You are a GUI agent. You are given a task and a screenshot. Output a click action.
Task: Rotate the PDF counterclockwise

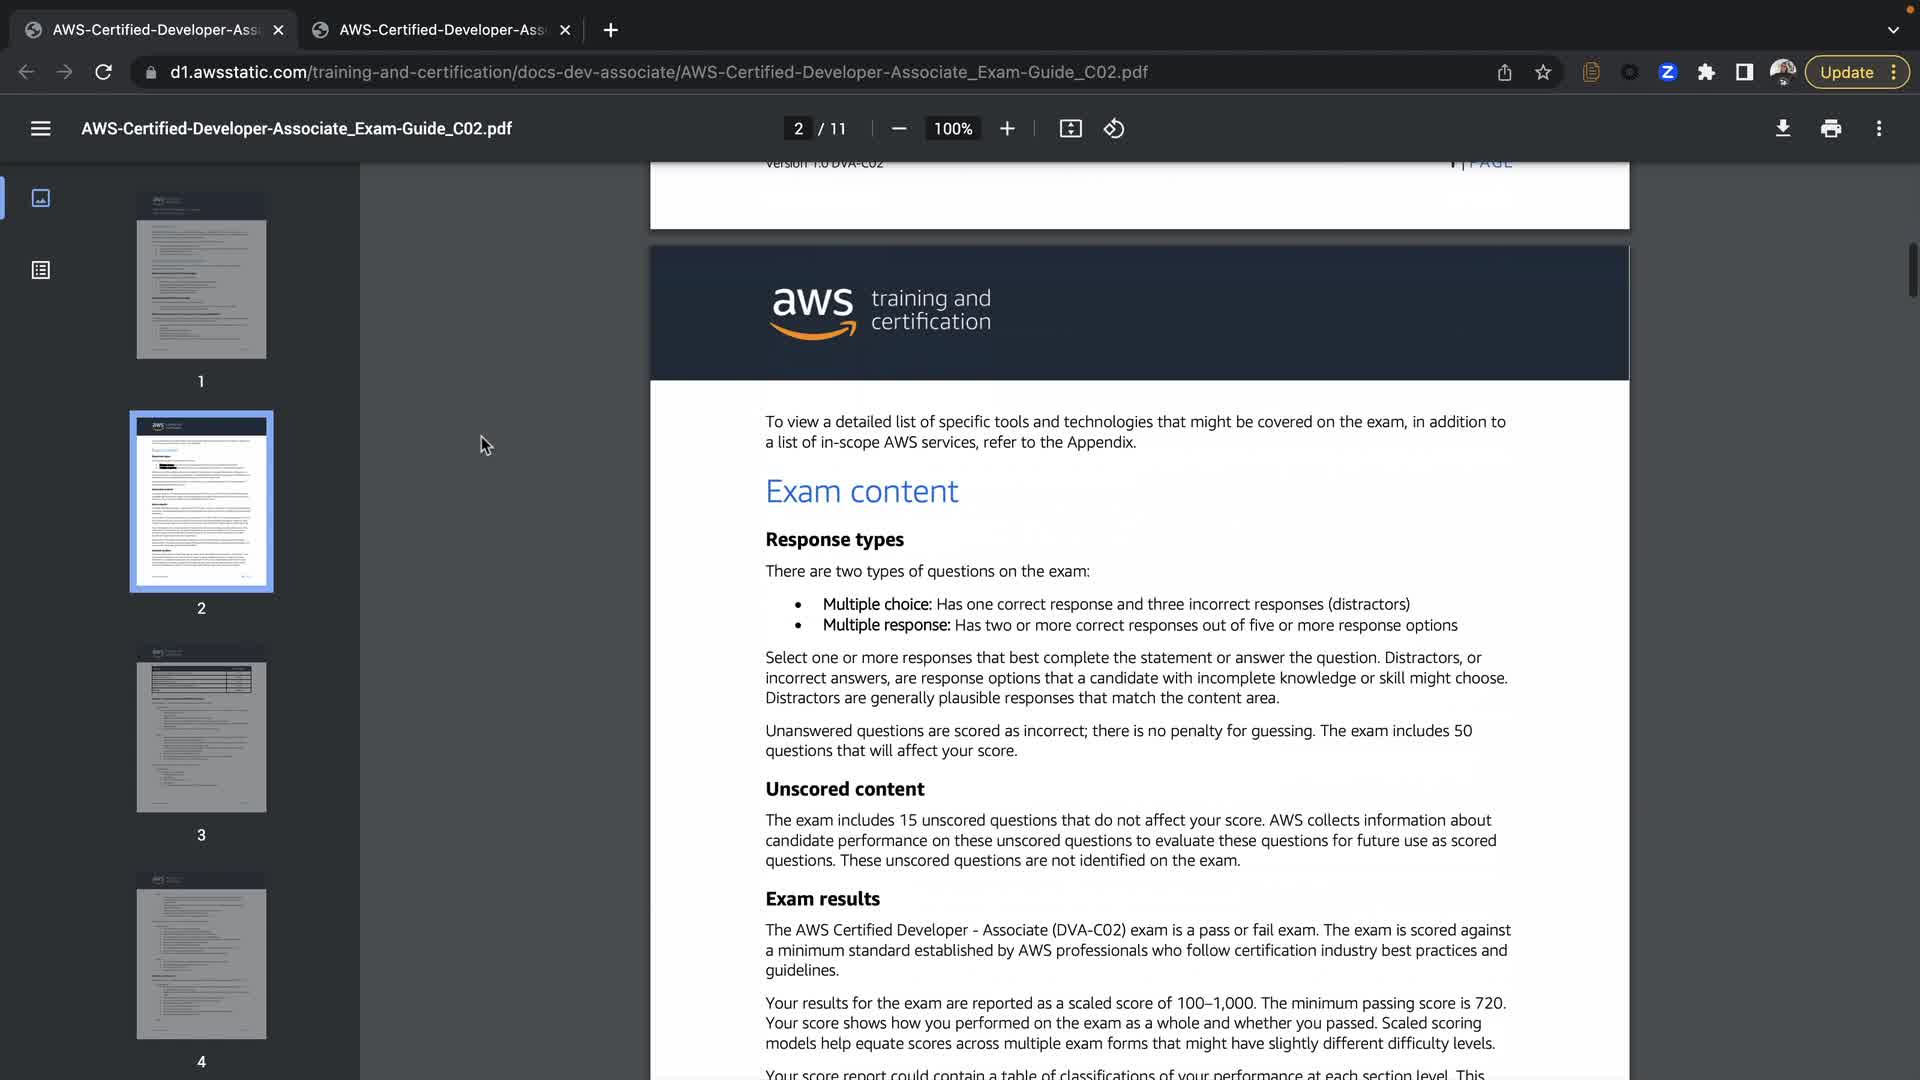click(1114, 129)
